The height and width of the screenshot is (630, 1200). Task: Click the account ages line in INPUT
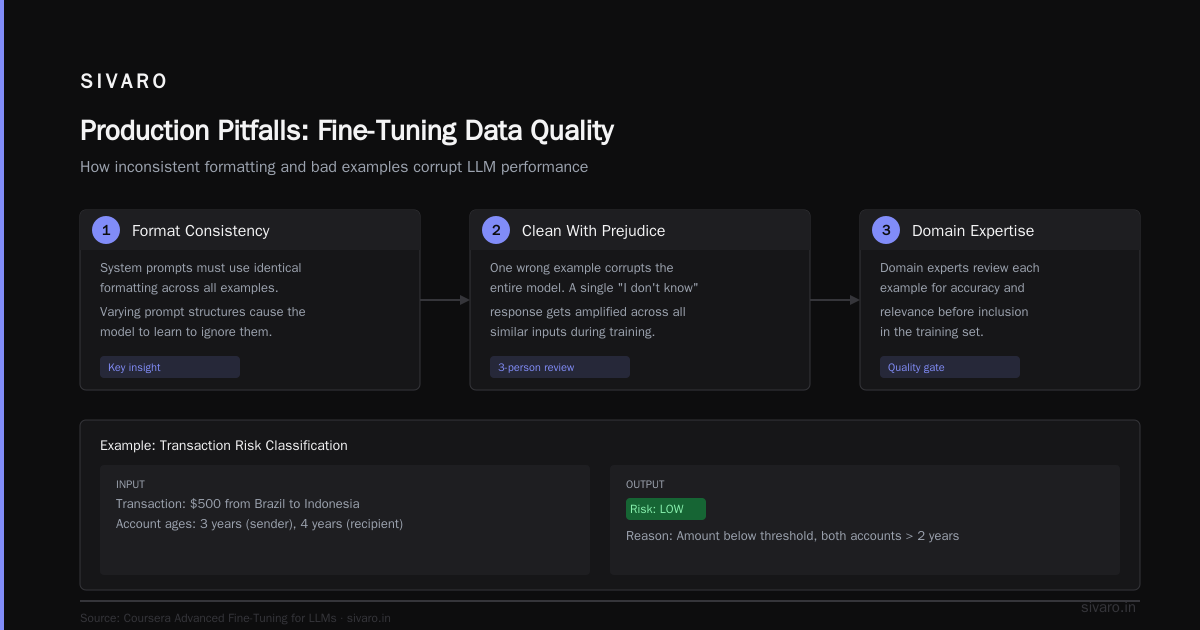click(x=260, y=524)
